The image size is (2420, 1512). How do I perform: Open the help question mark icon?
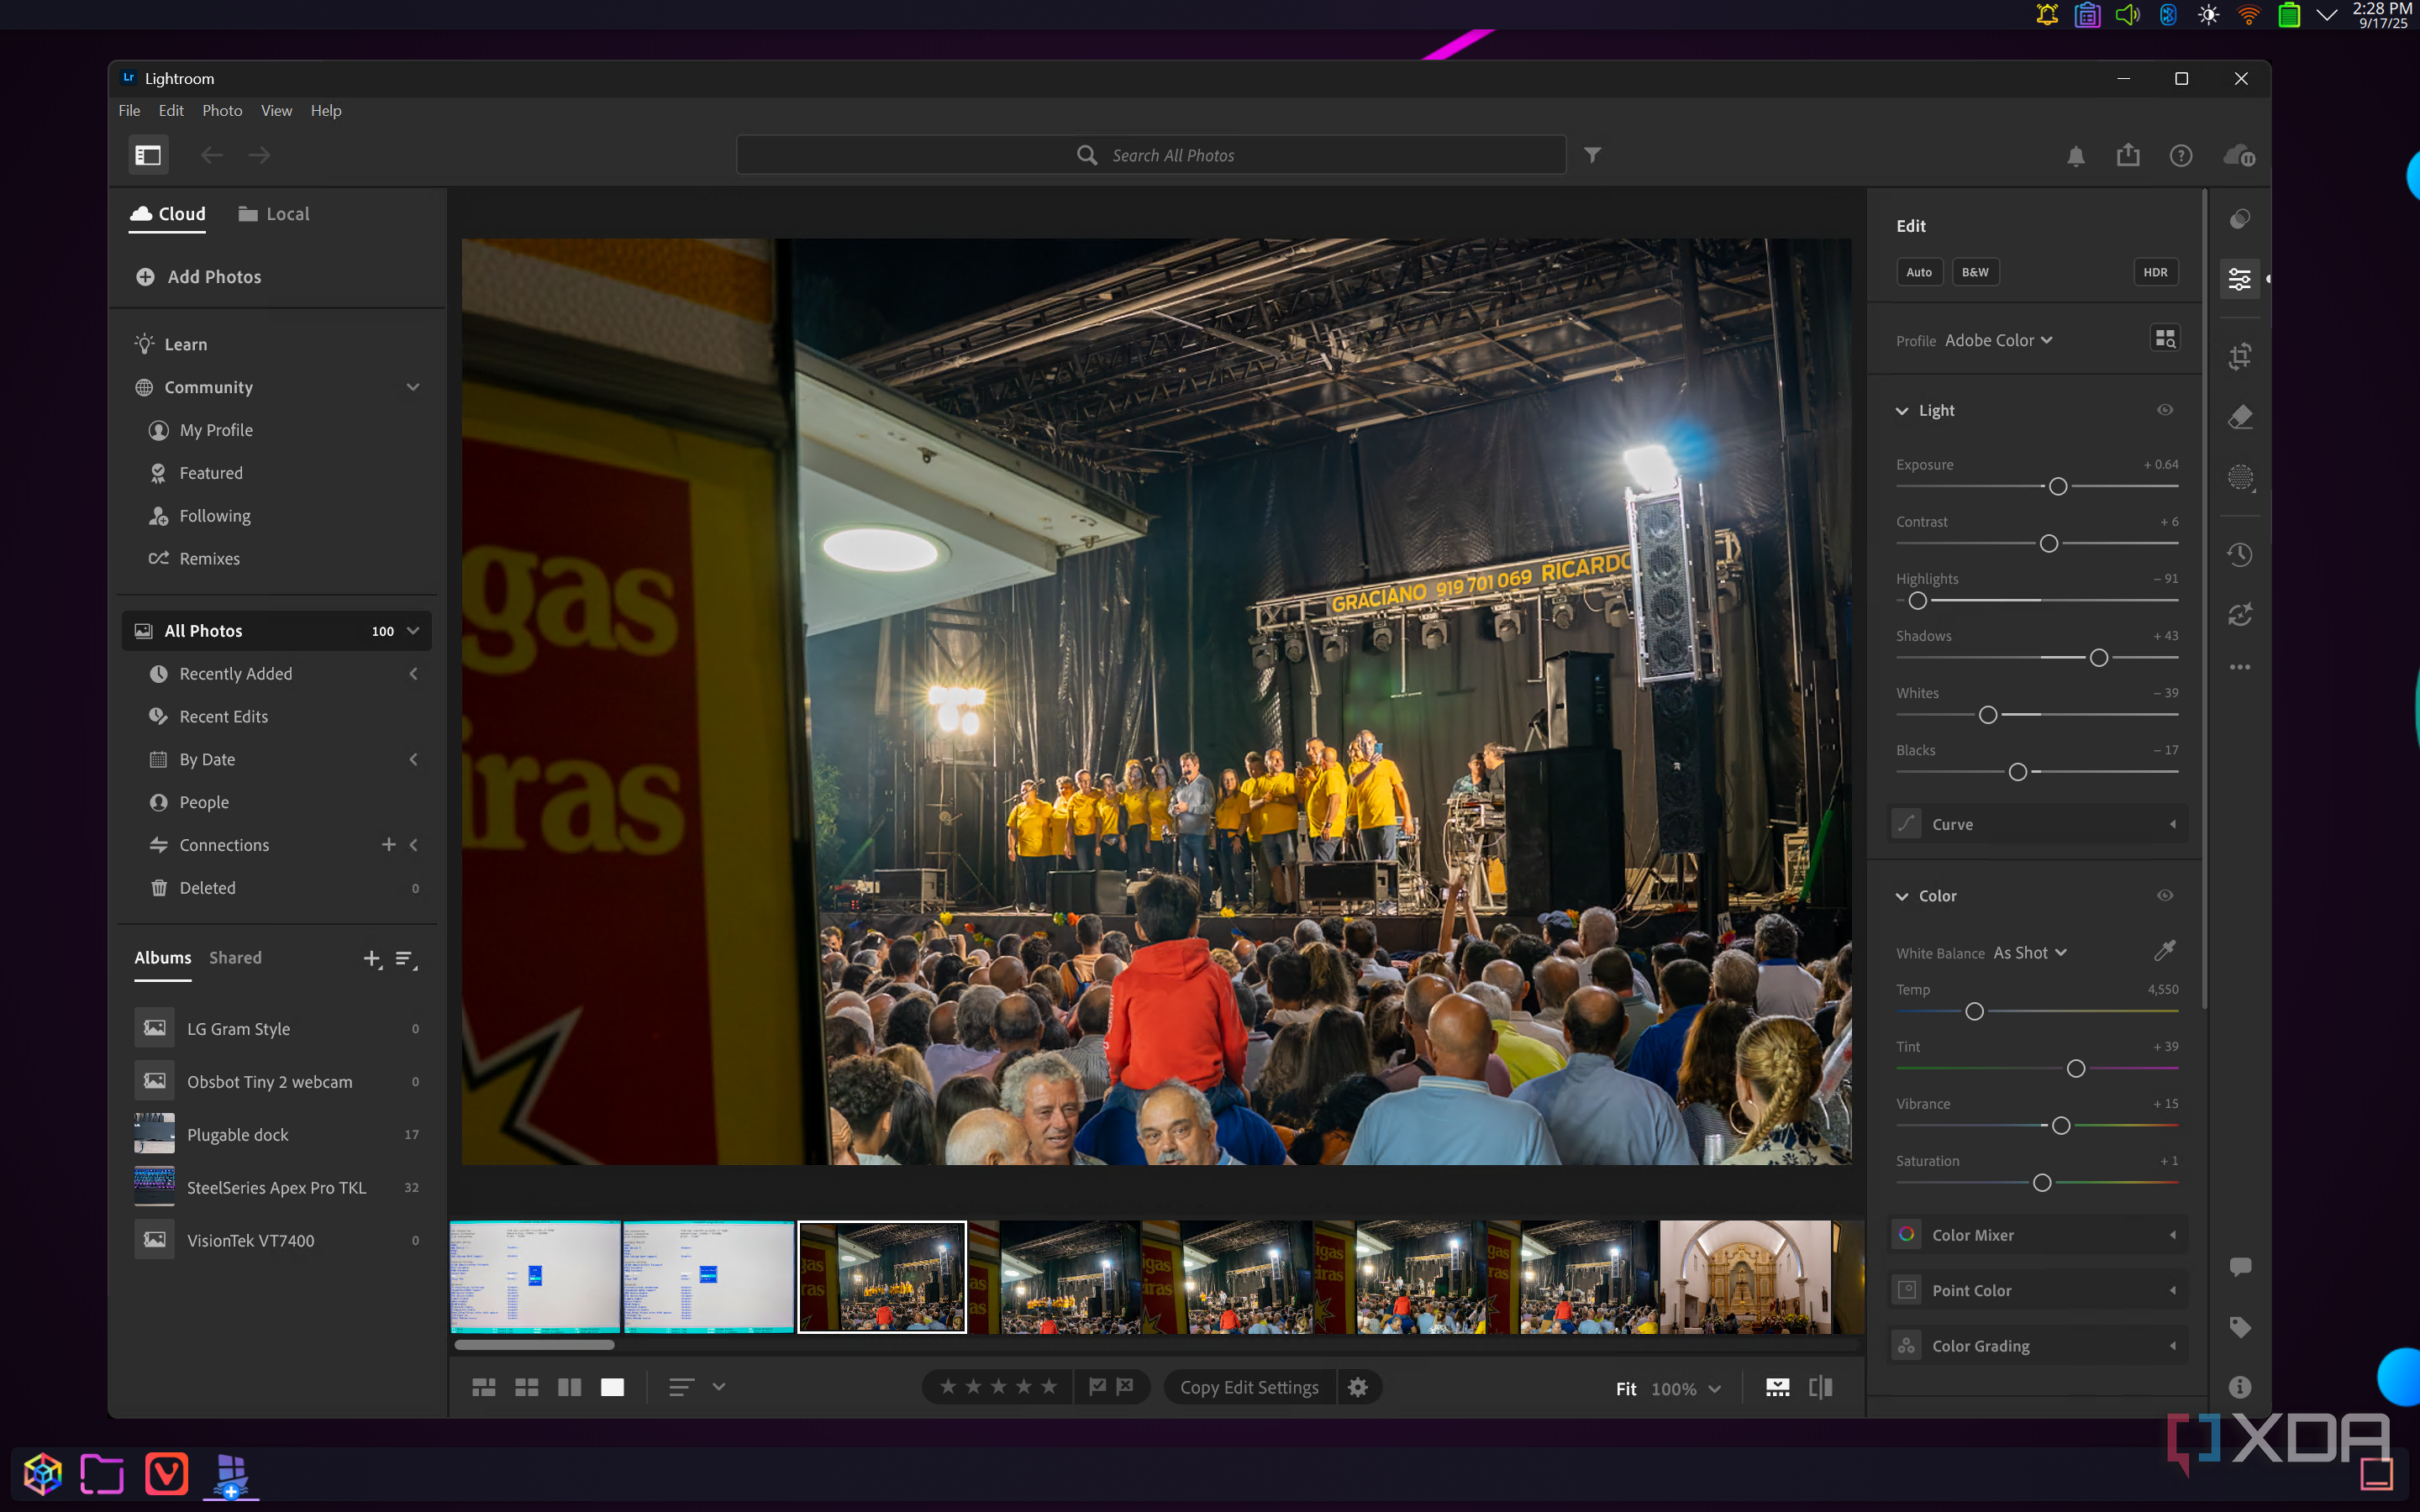tap(2181, 155)
